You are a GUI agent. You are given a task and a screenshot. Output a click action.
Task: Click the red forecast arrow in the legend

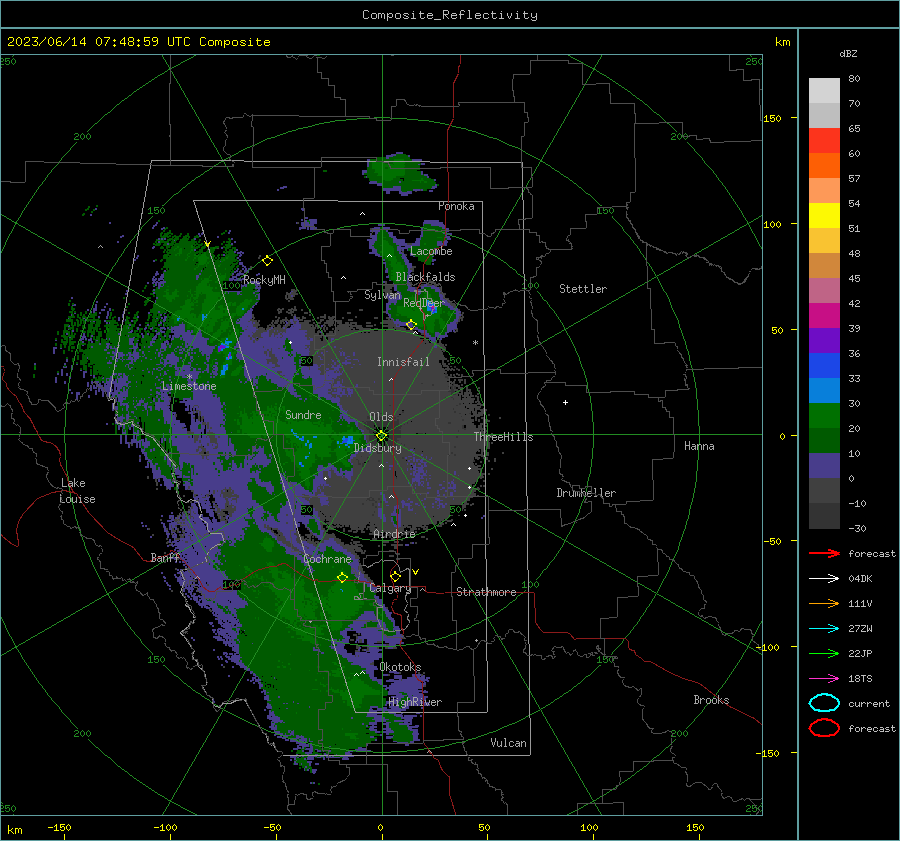(x=824, y=553)
